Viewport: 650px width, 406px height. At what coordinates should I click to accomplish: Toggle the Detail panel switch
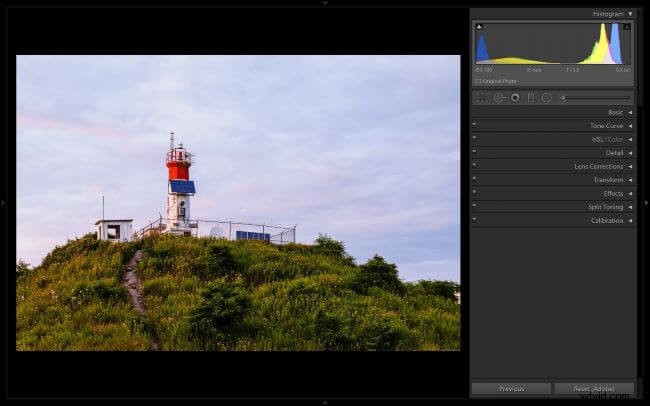tap(474, 151)
